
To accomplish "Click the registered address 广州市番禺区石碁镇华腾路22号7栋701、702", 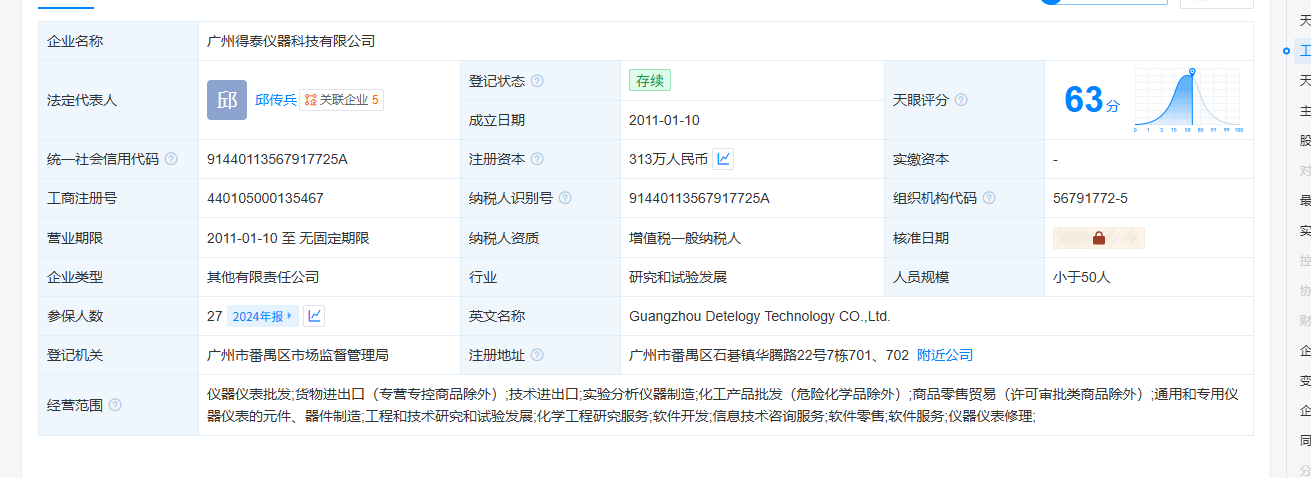I will tap(769, 355).
